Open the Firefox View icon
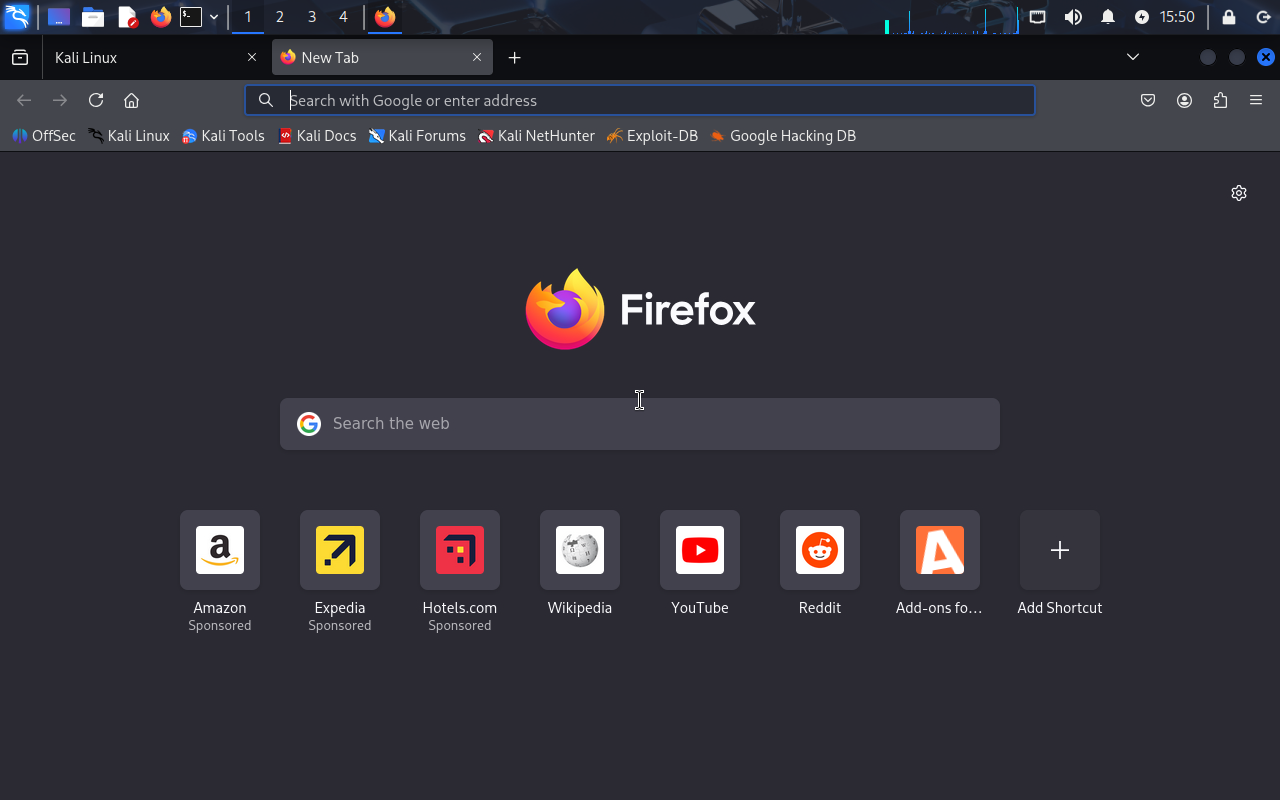1280x800 pixels. tap(20, 57)
